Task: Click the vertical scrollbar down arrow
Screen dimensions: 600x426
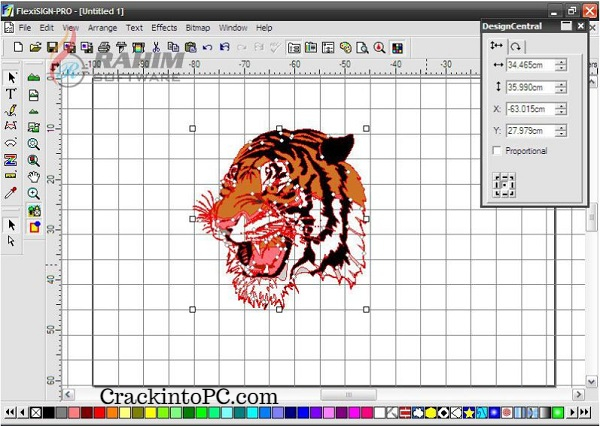Action: [591, 381]
